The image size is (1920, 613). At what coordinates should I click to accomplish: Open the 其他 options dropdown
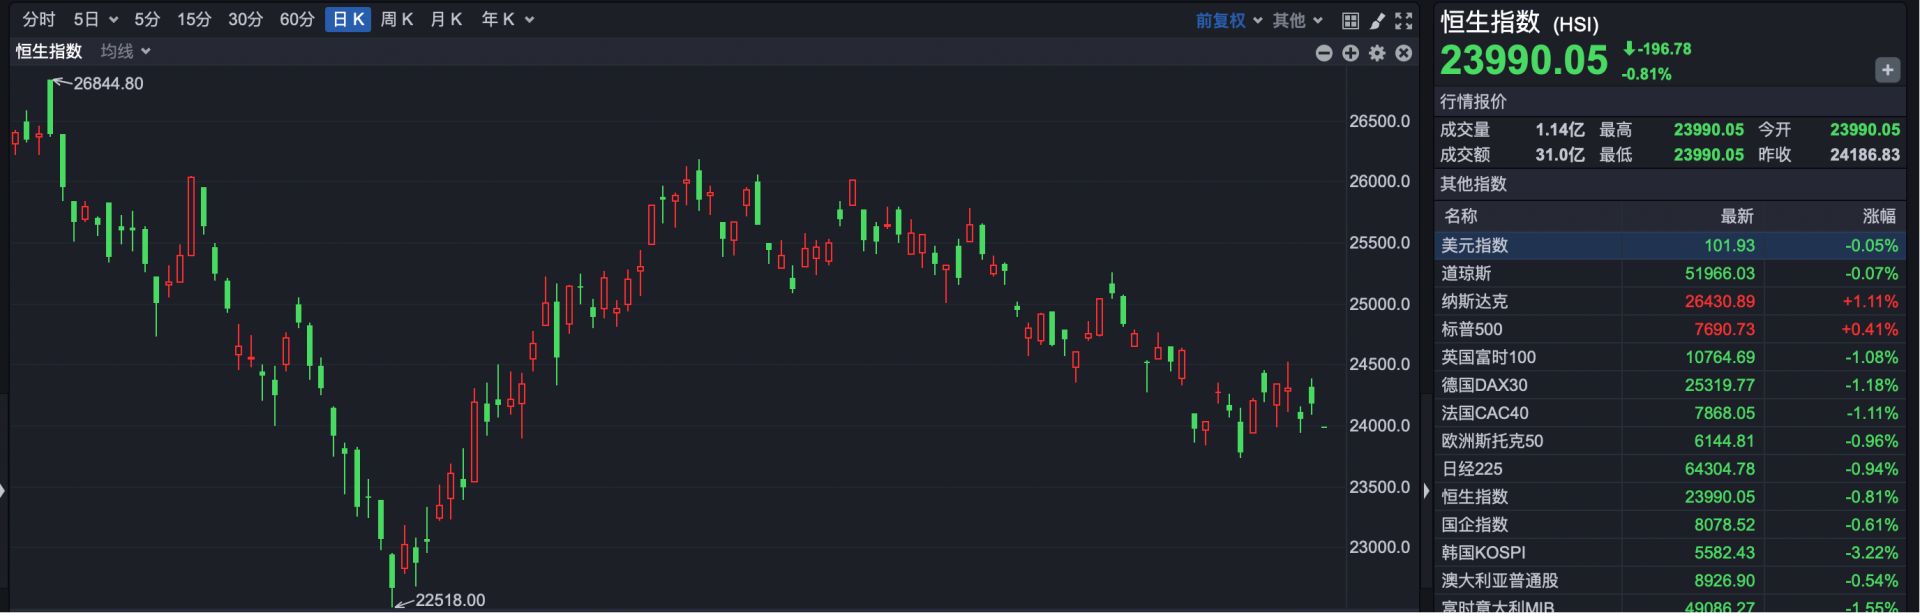[x=1298, y=20]
